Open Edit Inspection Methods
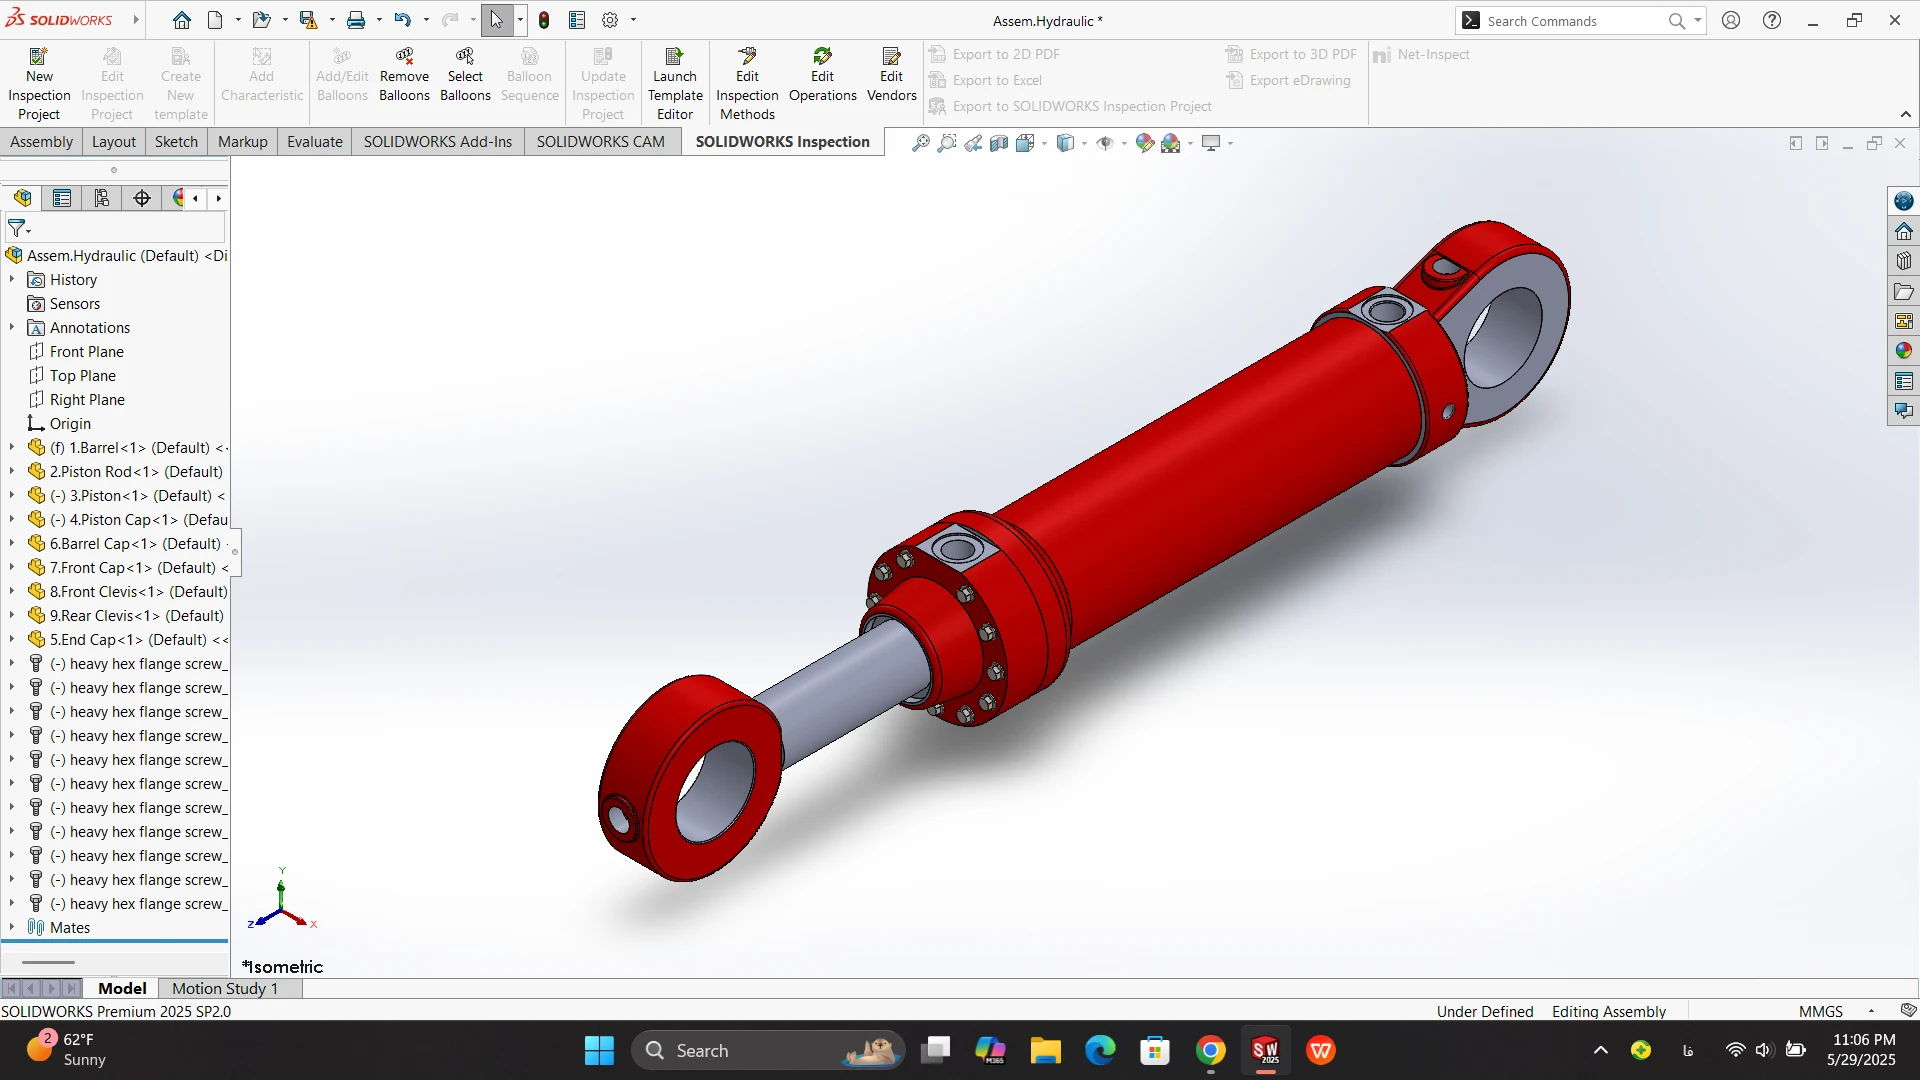Screen dimensions: 1920x1080 747,84
